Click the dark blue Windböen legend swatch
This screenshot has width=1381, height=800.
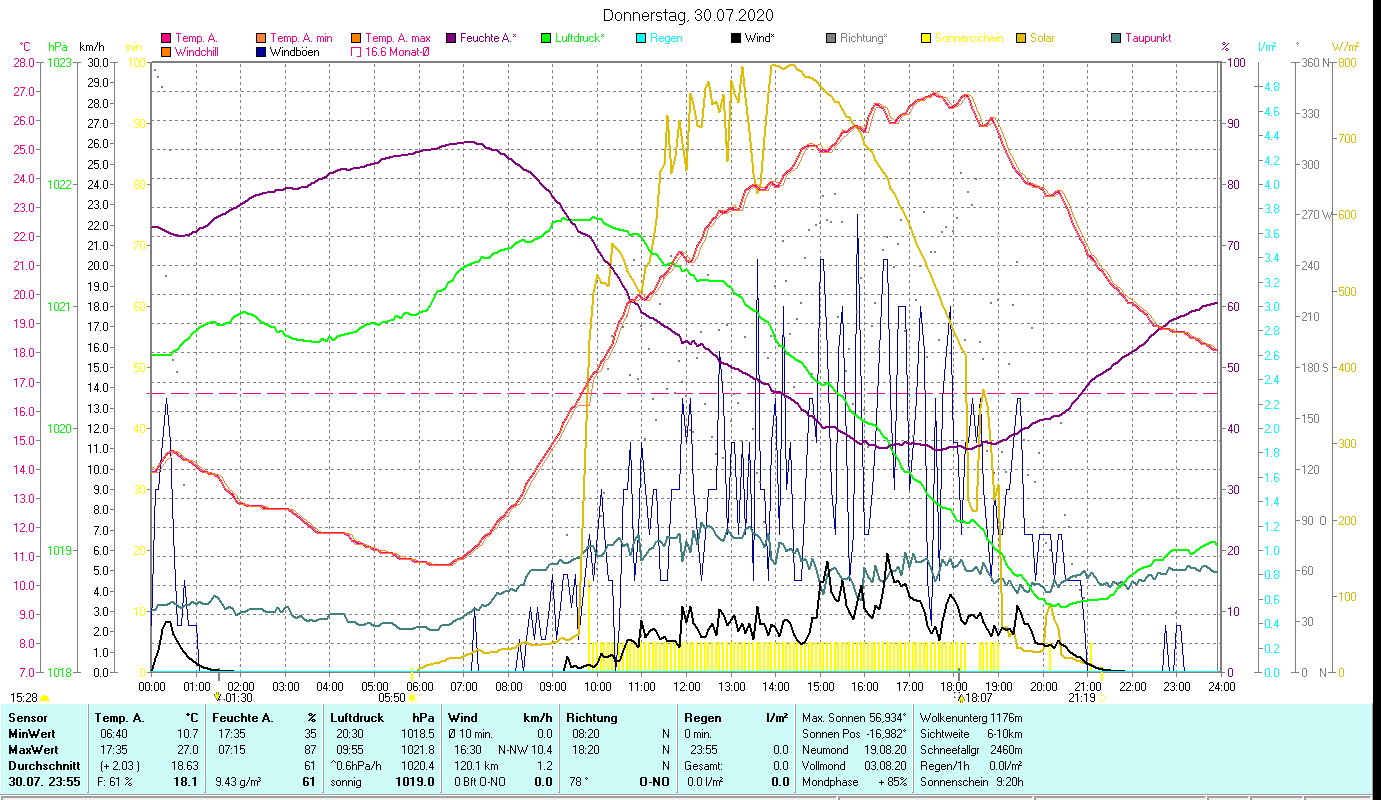point(261,52)
